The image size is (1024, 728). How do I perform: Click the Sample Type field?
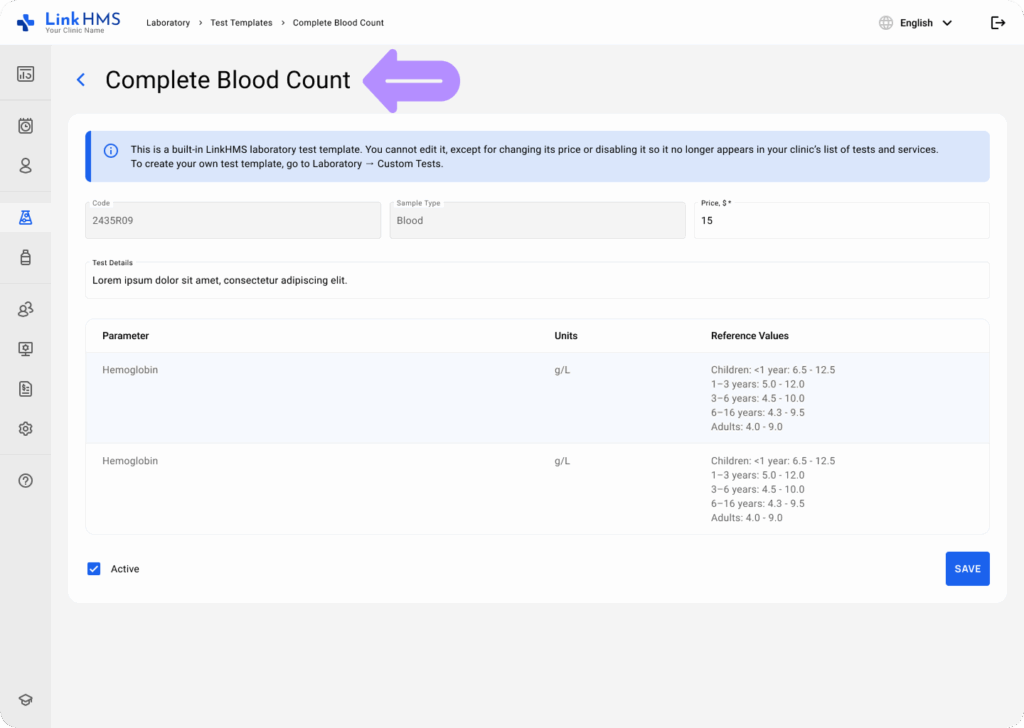537,221
